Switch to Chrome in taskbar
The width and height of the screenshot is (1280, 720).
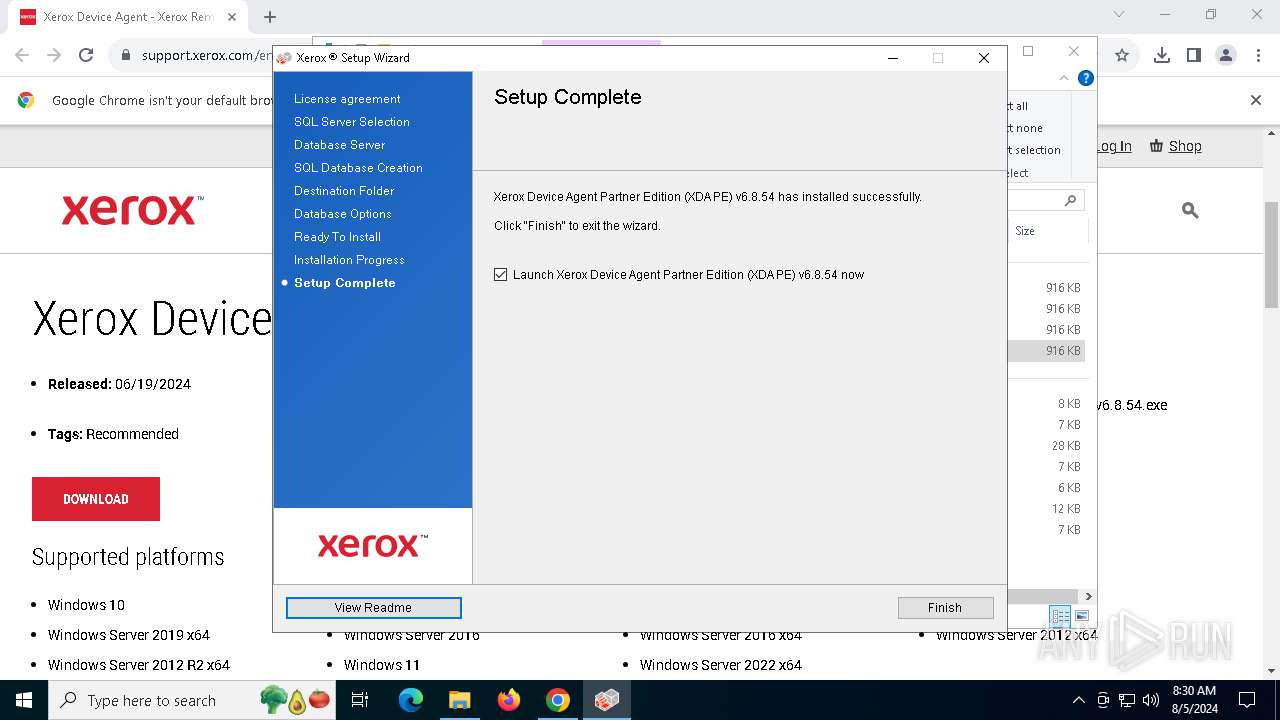point(558,700)
